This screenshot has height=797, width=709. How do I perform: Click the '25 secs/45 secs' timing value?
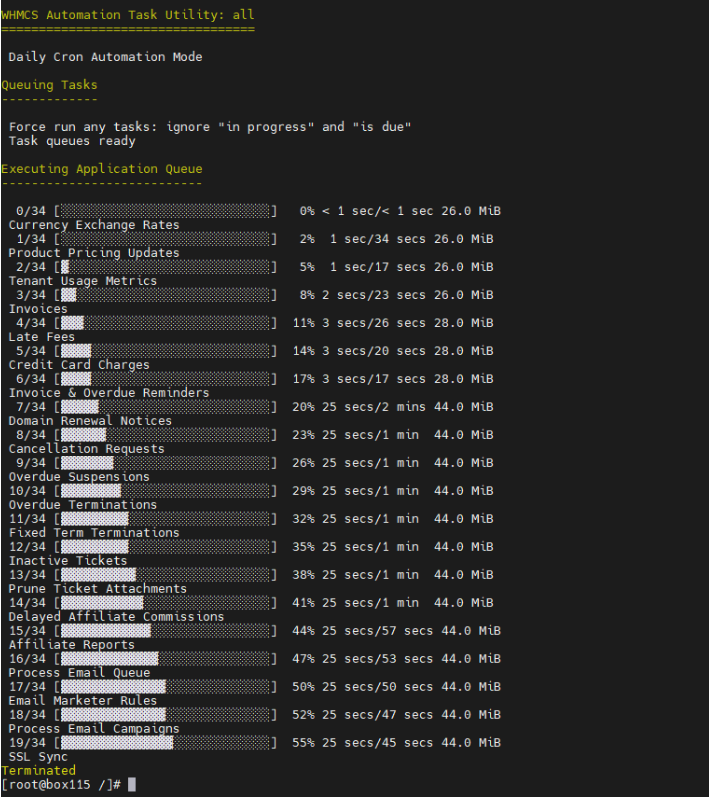coord(378,742)
